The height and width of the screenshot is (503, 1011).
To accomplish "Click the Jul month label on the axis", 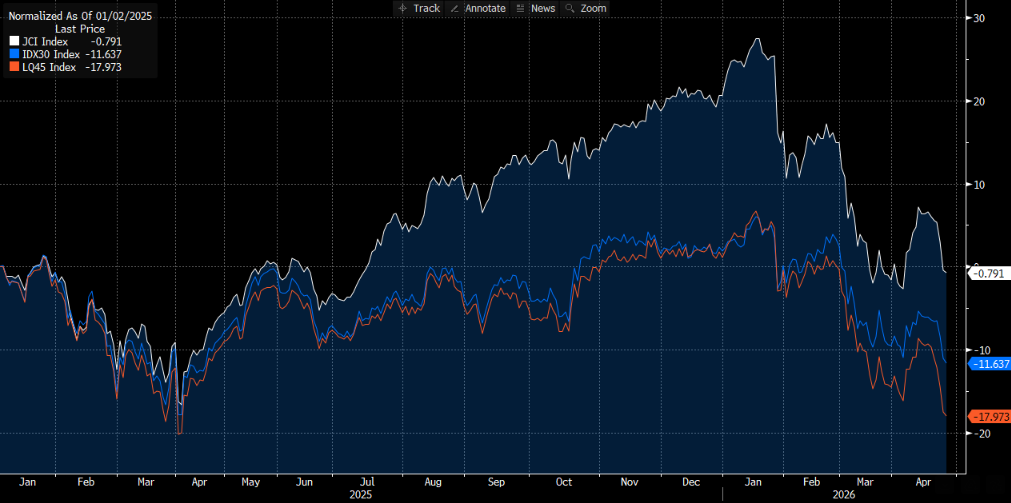I will [369, 481].
